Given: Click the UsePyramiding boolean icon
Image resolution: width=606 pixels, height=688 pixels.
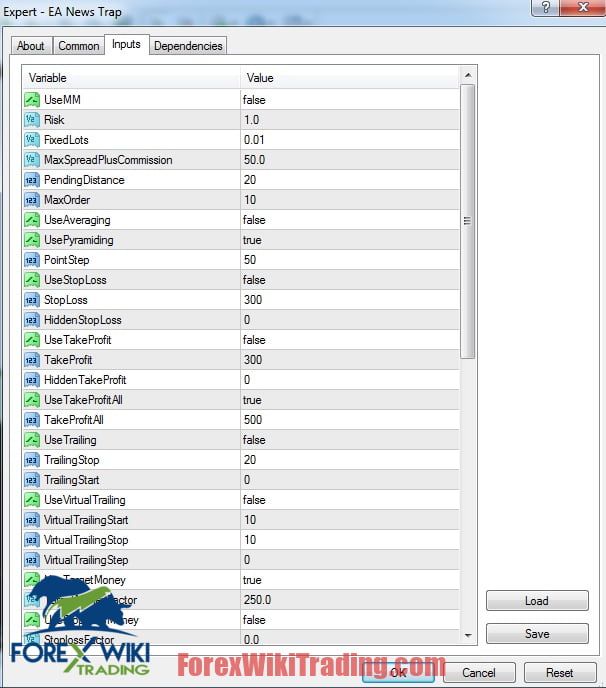Looking at the screenshot, I should pos(32,240).
